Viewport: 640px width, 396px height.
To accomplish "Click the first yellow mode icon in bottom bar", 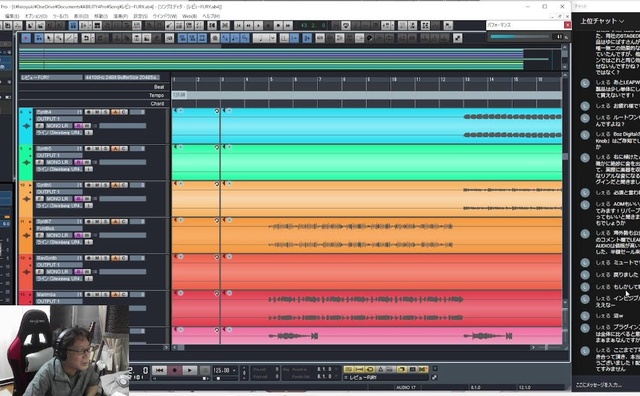I will click(349, 369).
